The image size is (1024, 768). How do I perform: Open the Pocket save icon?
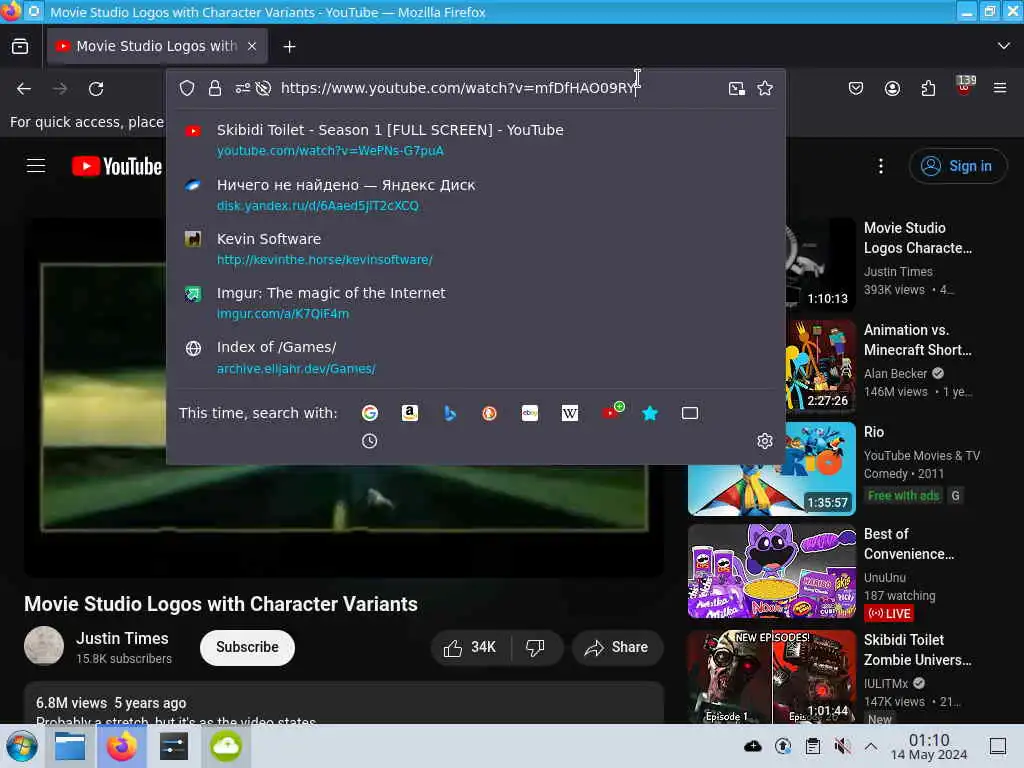(856, 88)
